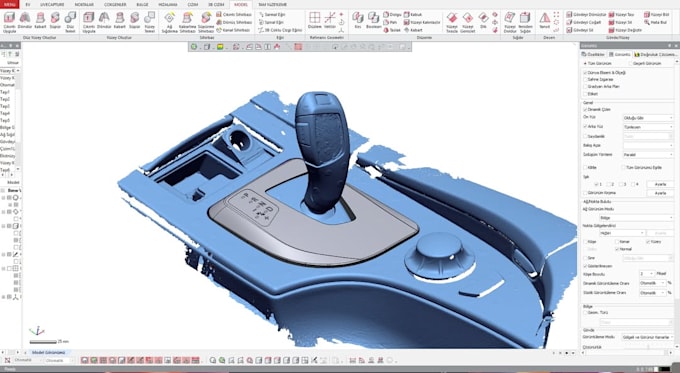Image resolution: width=680 pixels, height=373 pixels.
Task: Switch to the Özellikler panel tab
Action: tap(593, 55)
